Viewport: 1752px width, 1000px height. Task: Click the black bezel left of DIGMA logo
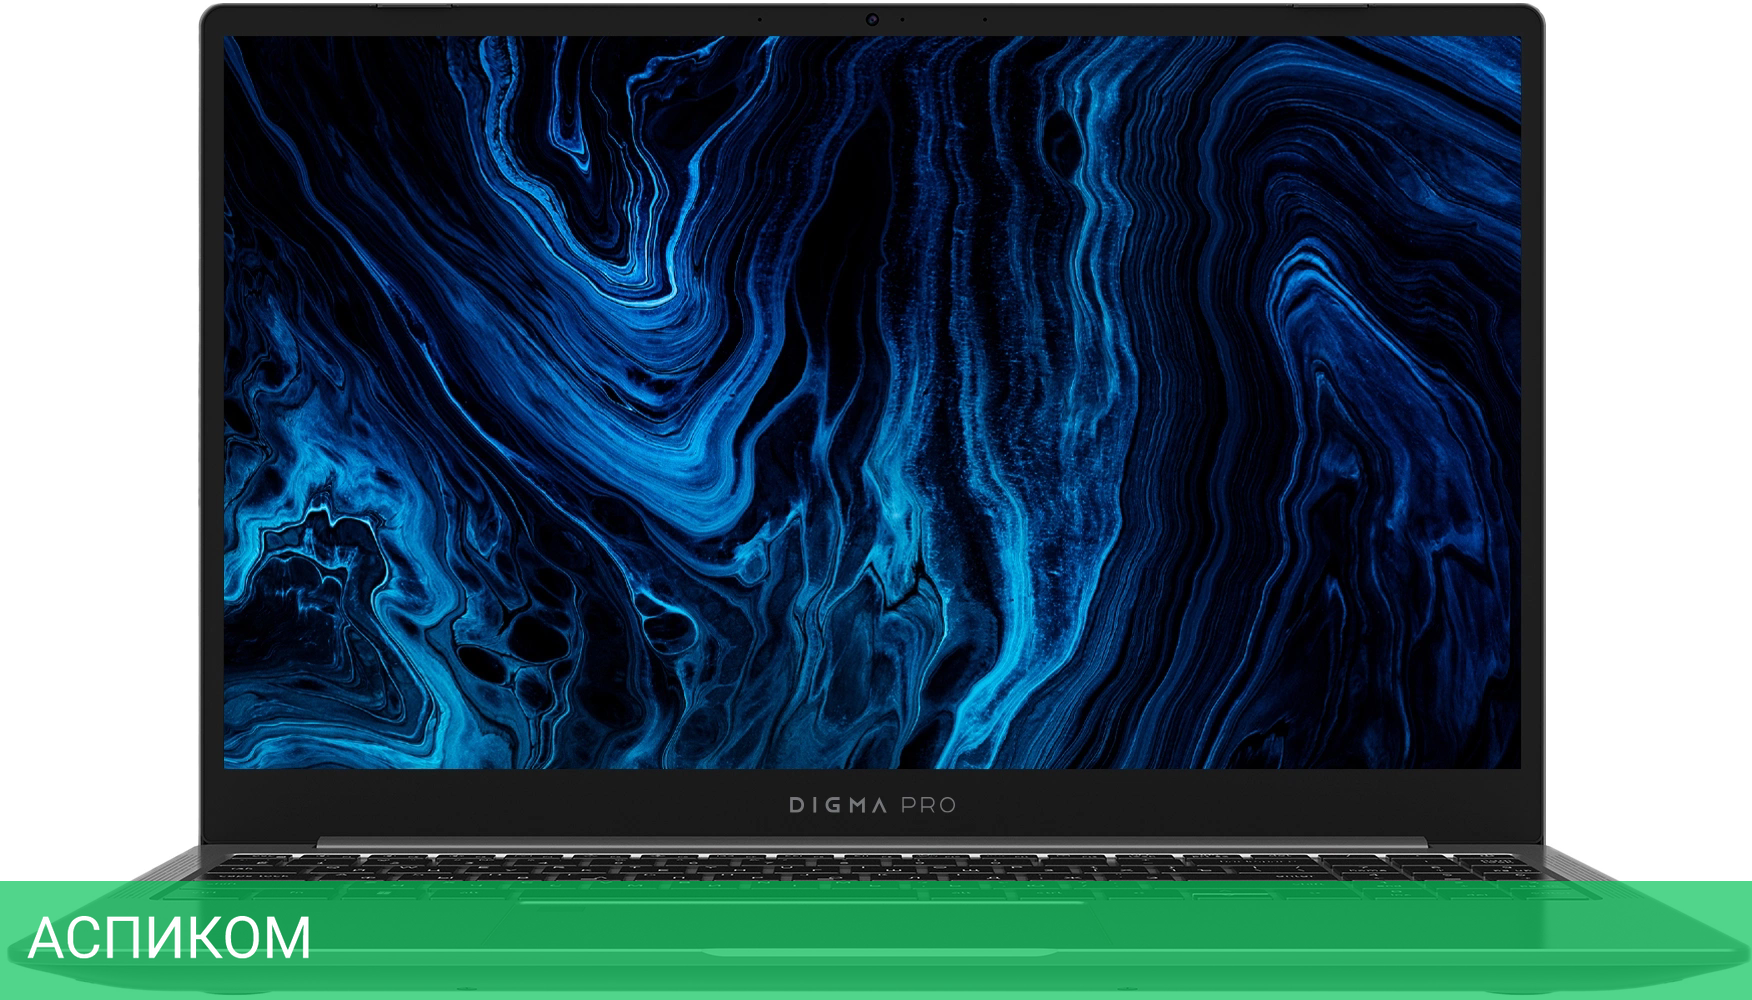point(500,805)
